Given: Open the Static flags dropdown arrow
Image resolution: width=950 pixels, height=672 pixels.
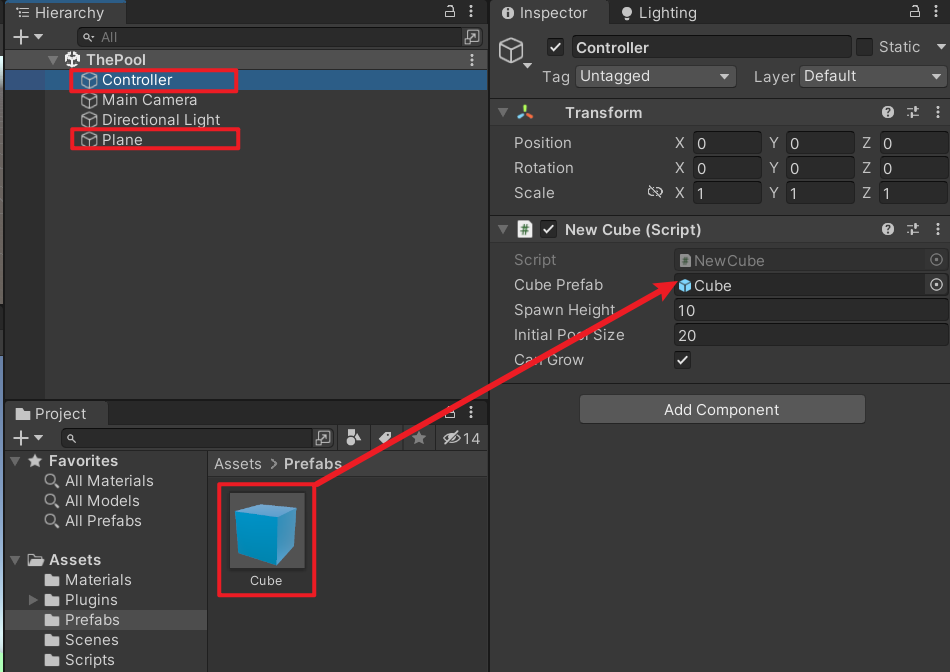Looking at the screenshot, I should pyautogui.click(x=940, y=47).
